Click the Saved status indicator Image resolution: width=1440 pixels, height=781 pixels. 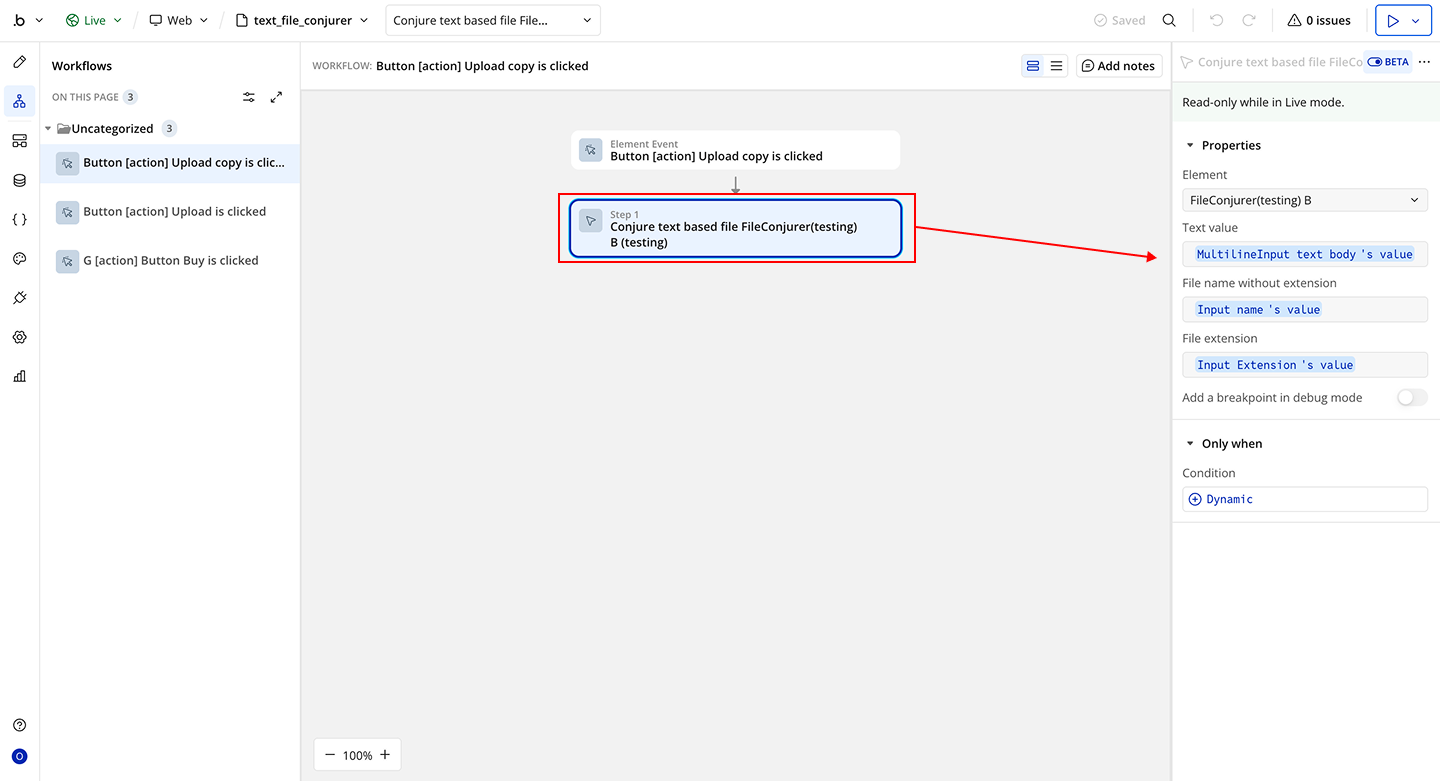[1119, 20]
